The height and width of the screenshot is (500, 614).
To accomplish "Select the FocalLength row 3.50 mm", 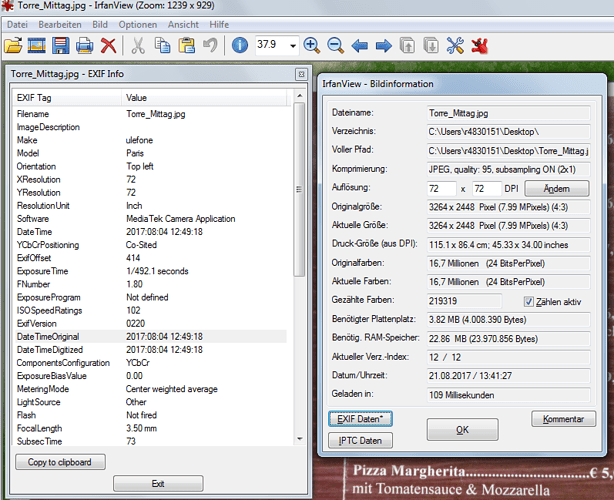I will (151, 428).
